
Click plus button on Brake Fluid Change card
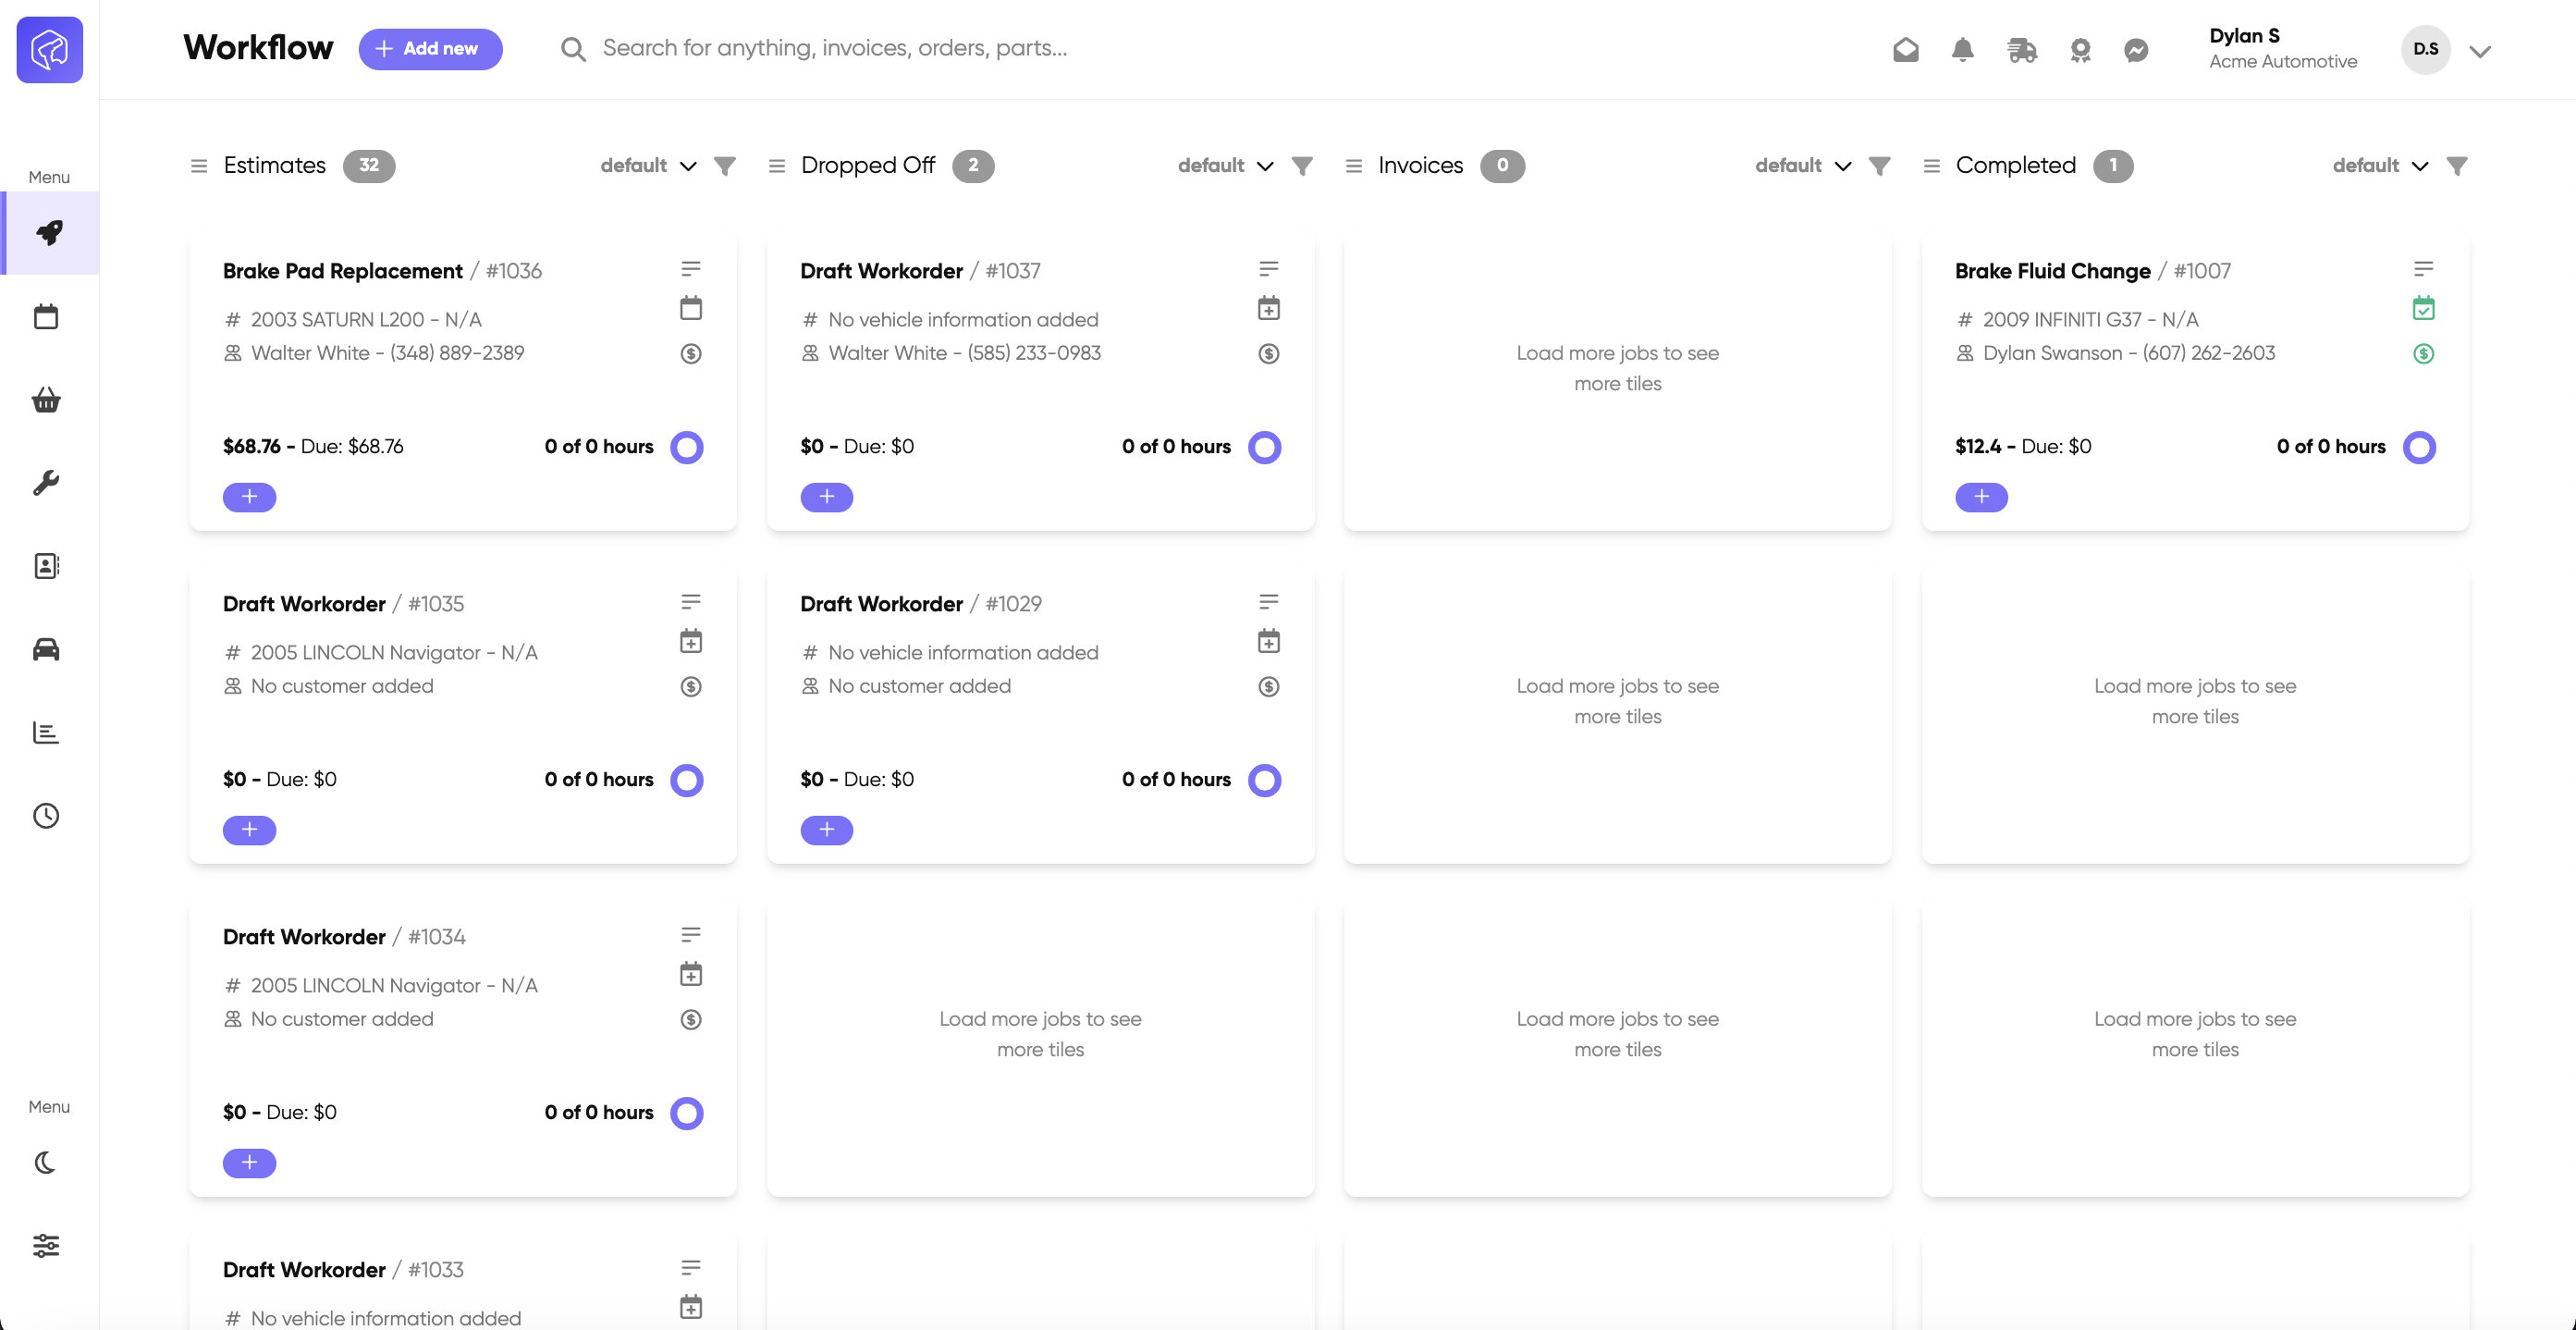[x=1982, y=497]
